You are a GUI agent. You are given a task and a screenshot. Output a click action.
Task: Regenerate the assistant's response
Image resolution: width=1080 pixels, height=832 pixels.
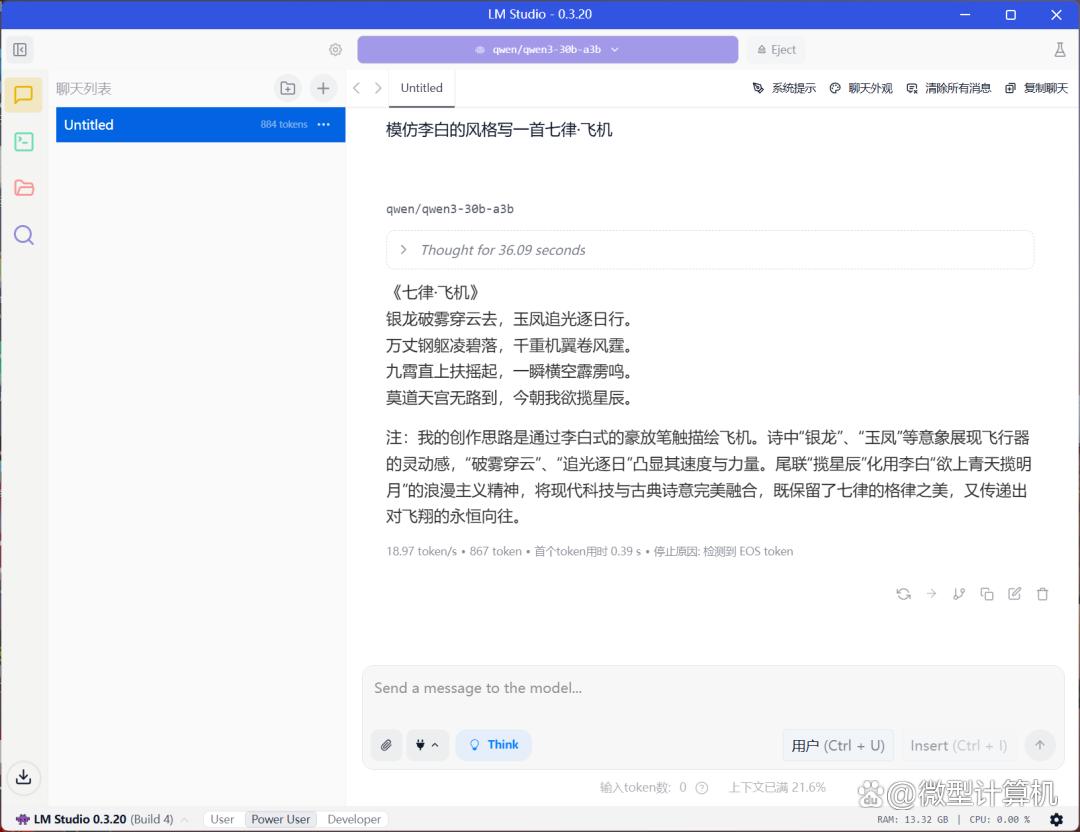coord(903,594)
